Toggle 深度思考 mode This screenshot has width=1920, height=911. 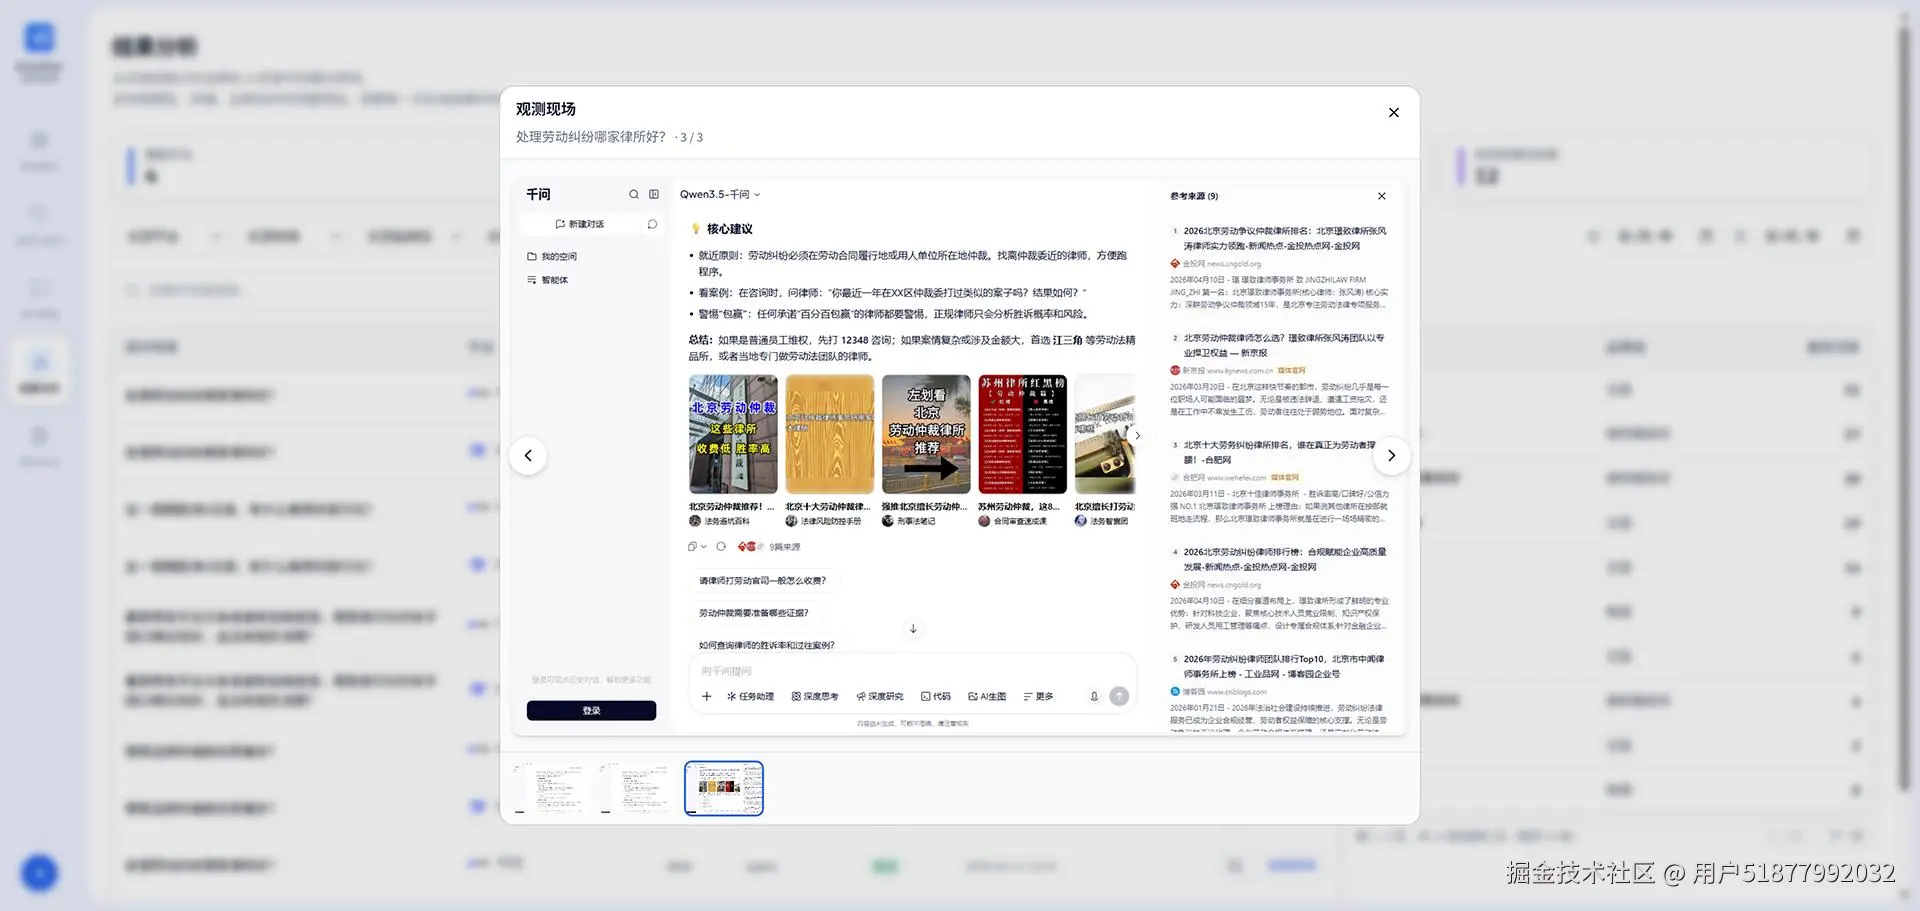tap(815, 696)
